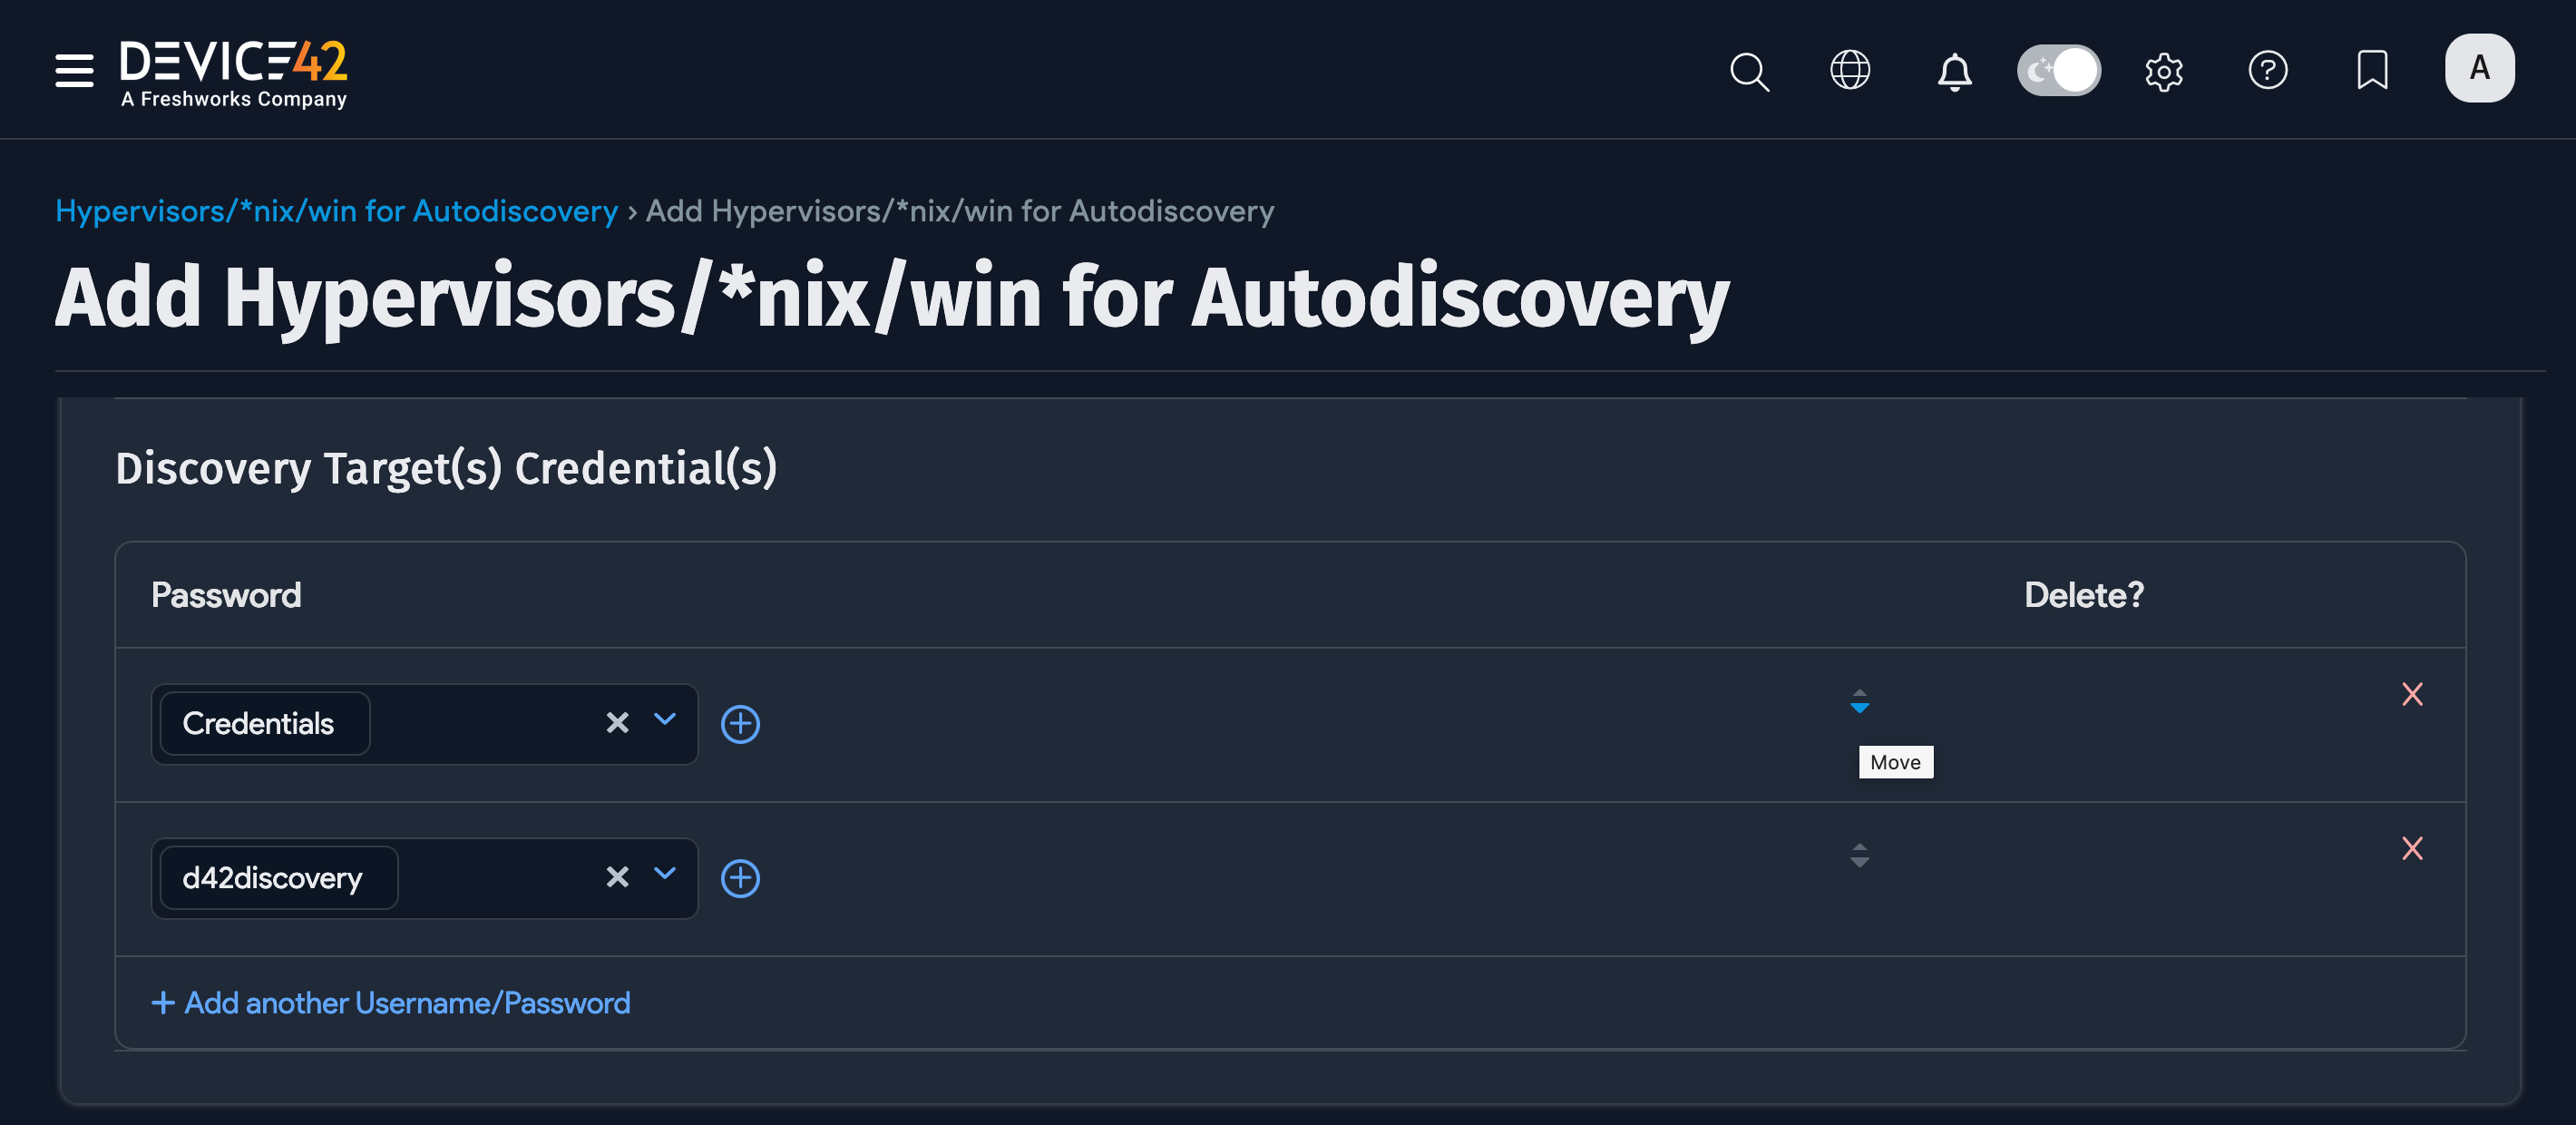2576x1125 pixels.
Task: Expand the Credentials password dropdown
Action: click(x=665, y=720)
